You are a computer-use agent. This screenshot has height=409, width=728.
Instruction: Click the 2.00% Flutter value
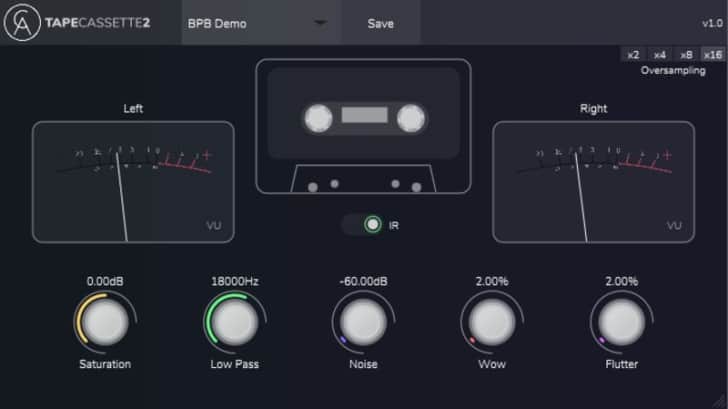(621, 281)
